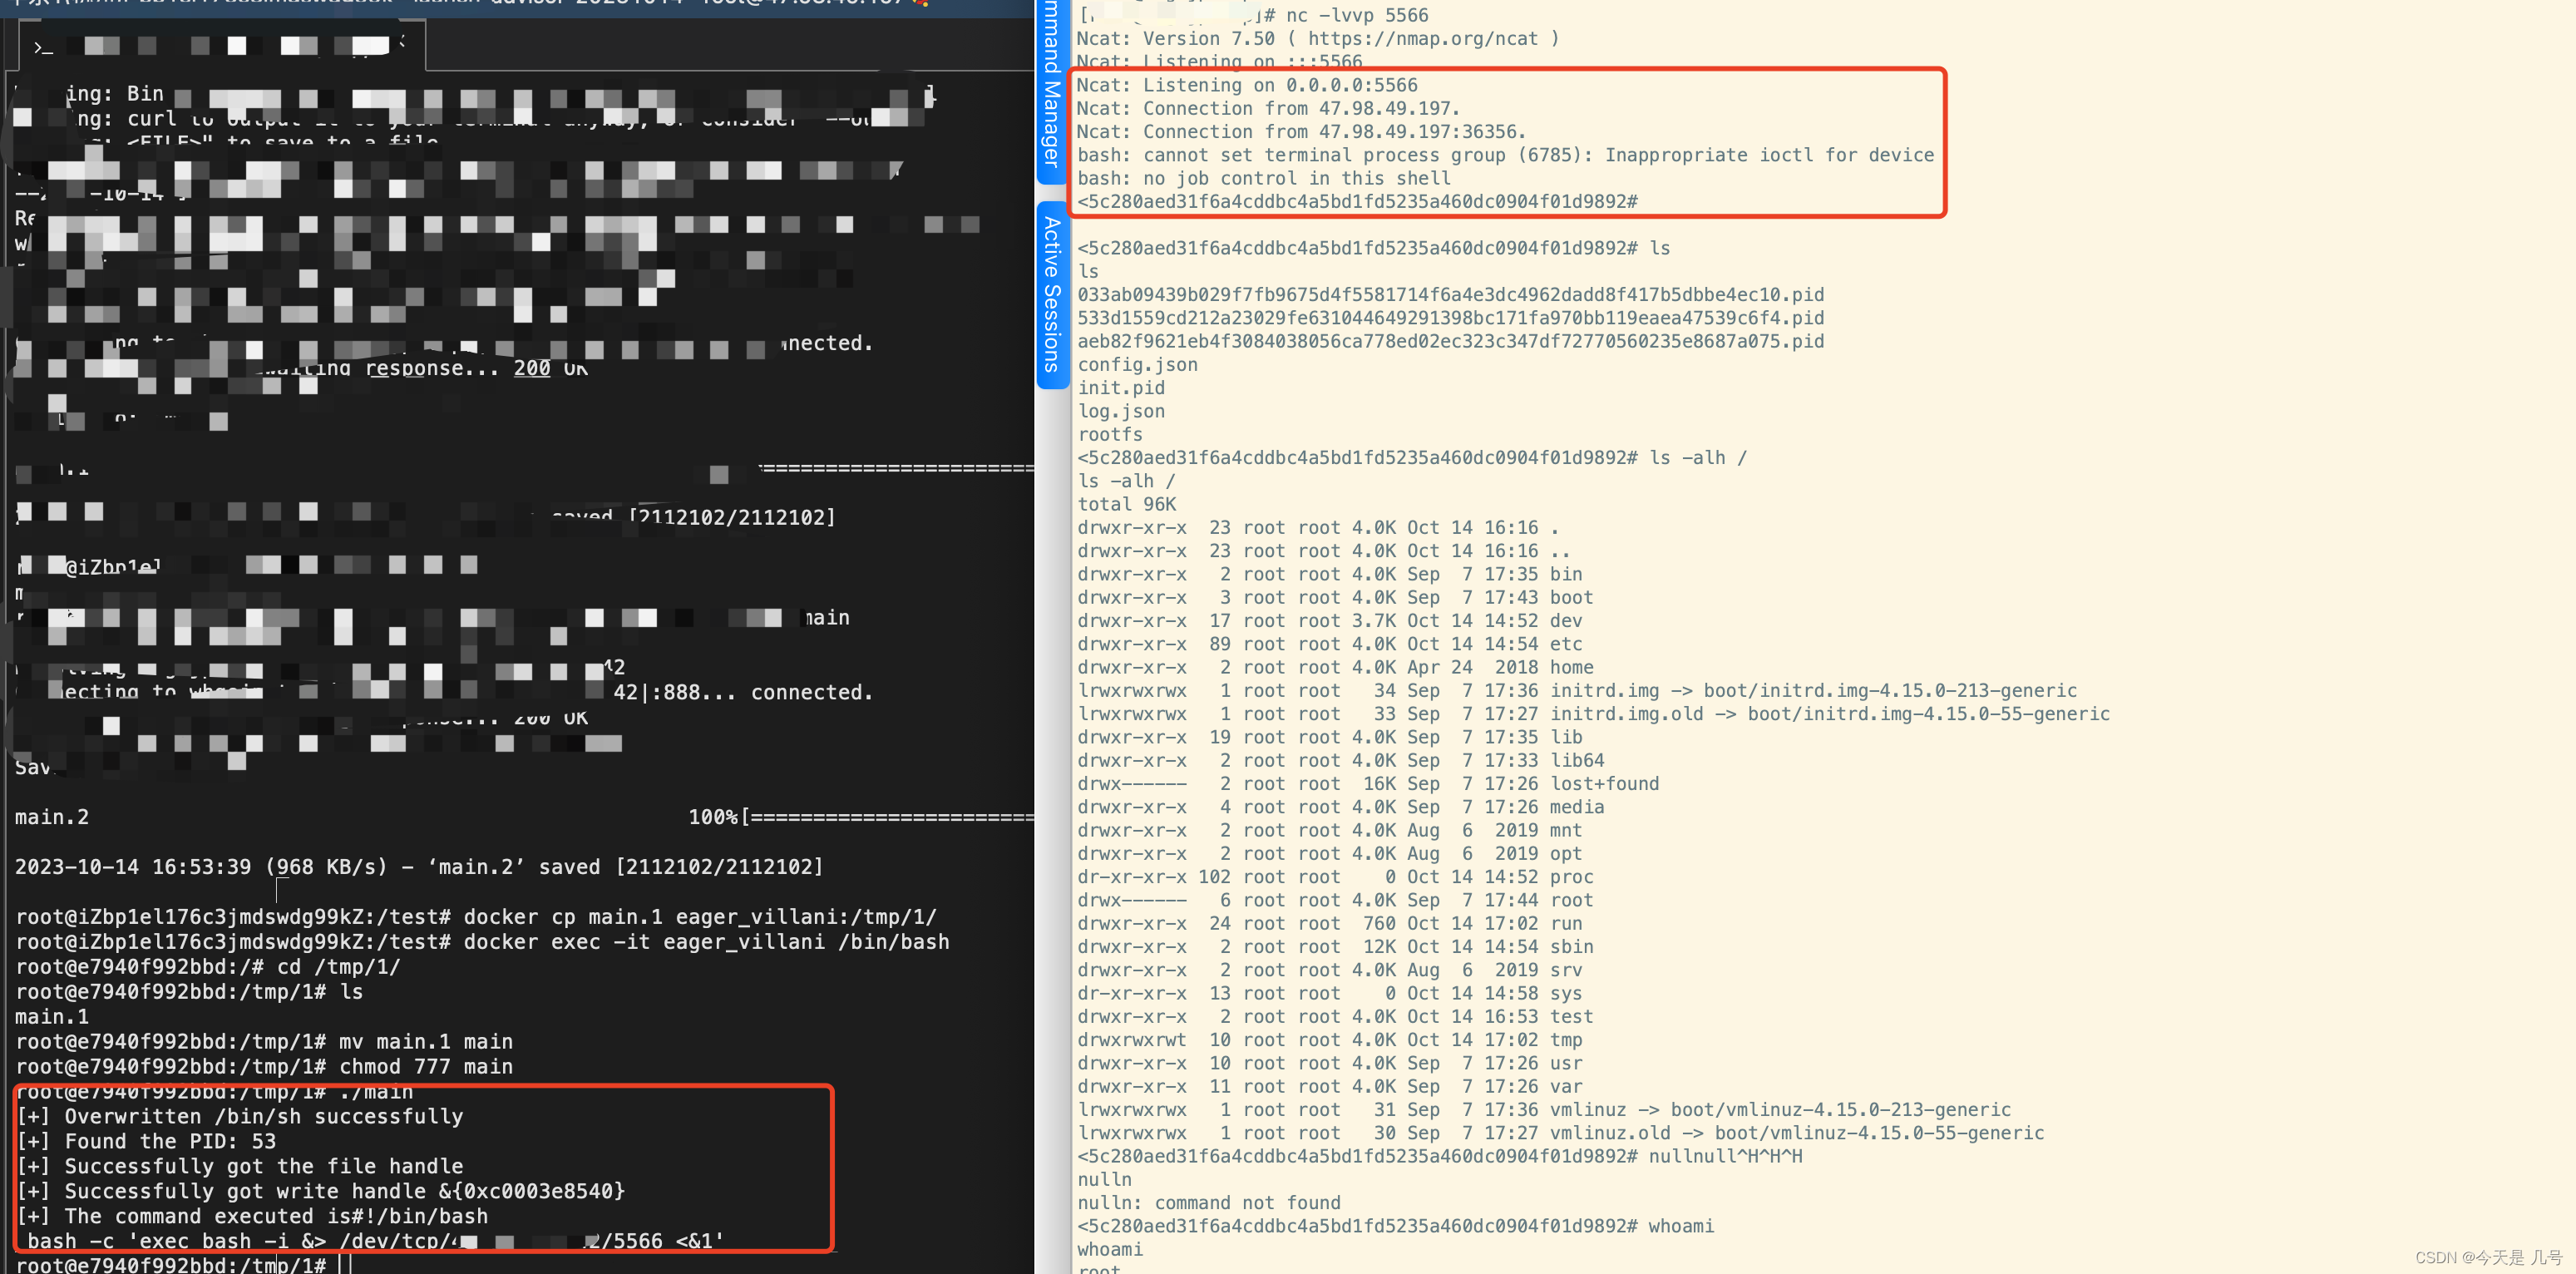Click the 'bin' directory row
This screenshot has height=1274, width=2576.
point(1330,574)
